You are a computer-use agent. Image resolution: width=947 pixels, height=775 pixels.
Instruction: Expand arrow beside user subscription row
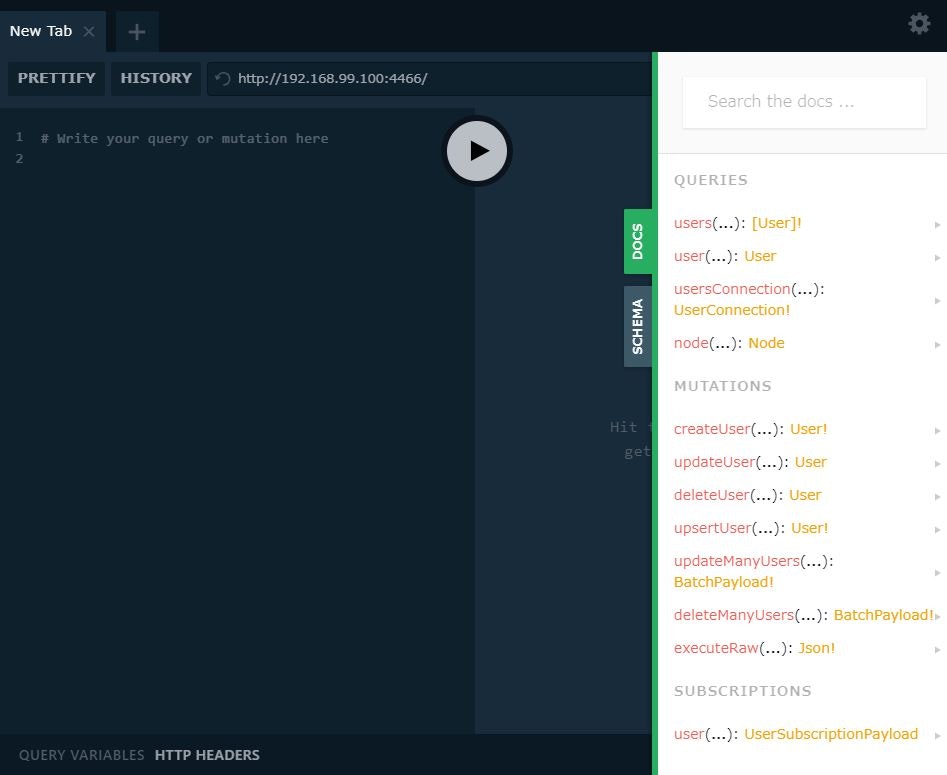click(937, 736)
